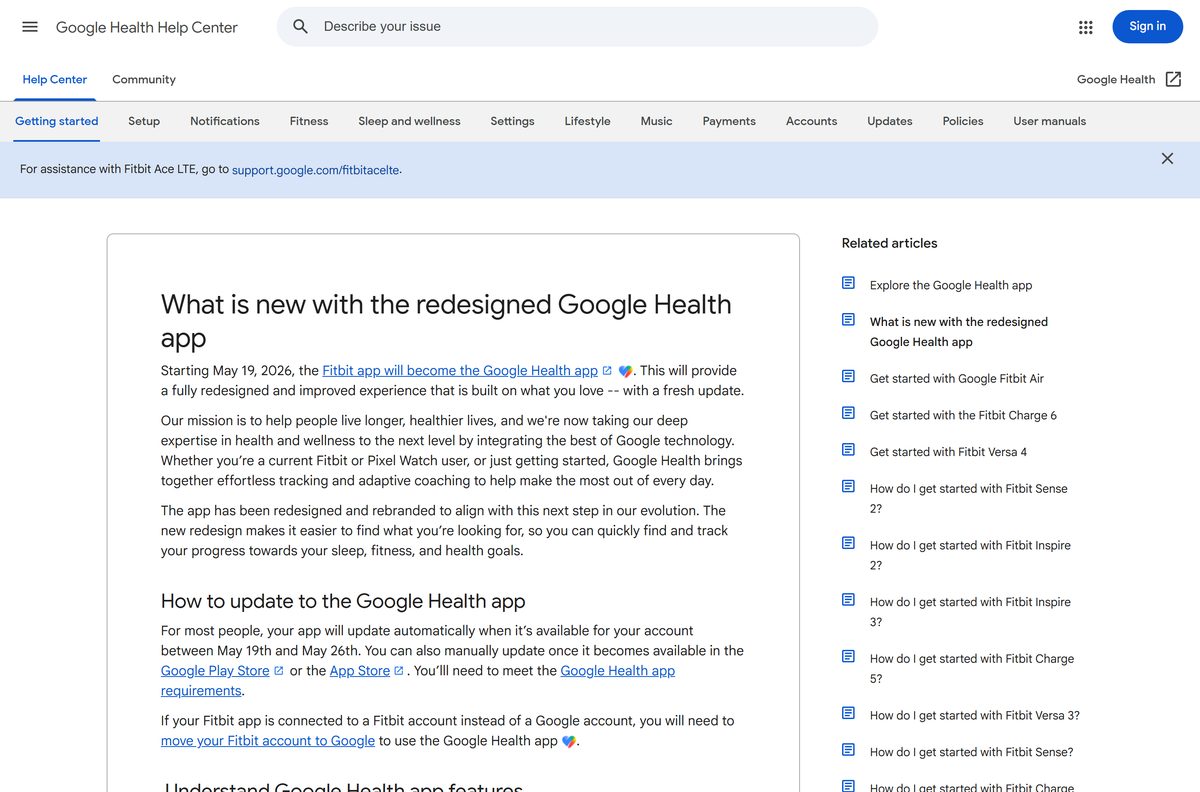Open the Updates category

pos(890,121)
